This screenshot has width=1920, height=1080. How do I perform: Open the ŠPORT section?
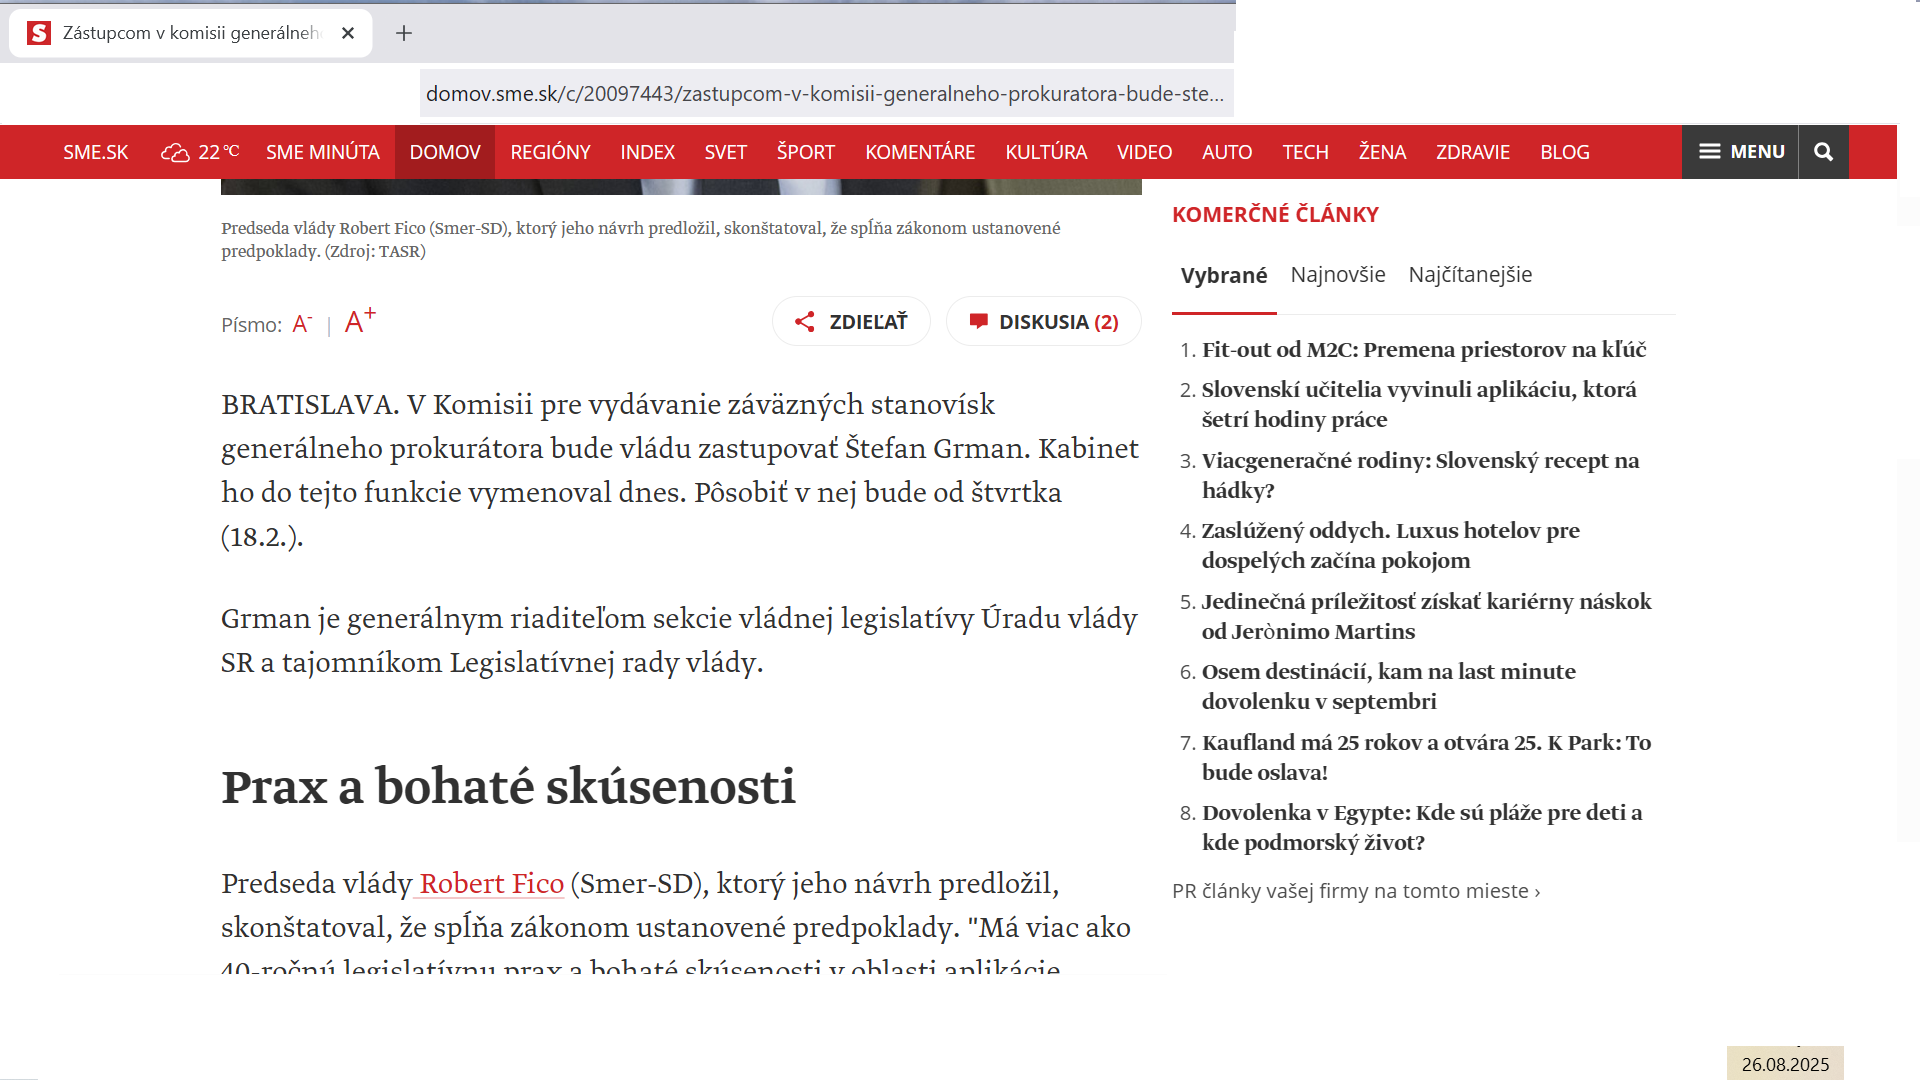coord(806,152)
